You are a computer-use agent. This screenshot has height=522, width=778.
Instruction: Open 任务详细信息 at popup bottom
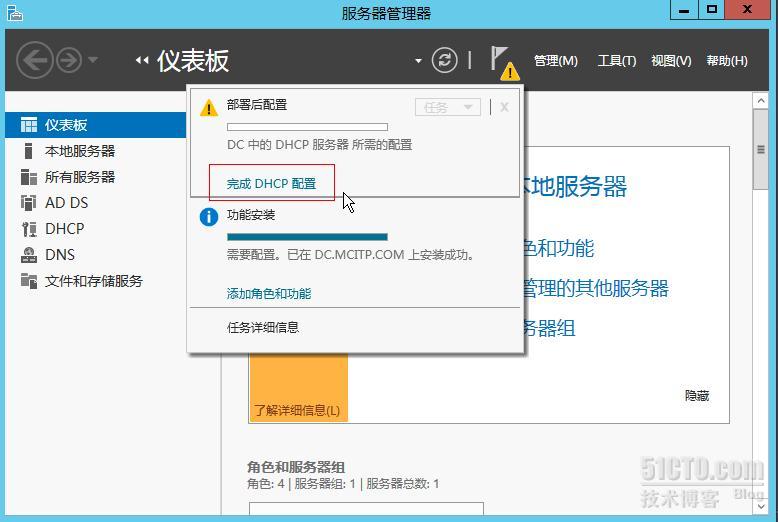click(x=263, y=327)
